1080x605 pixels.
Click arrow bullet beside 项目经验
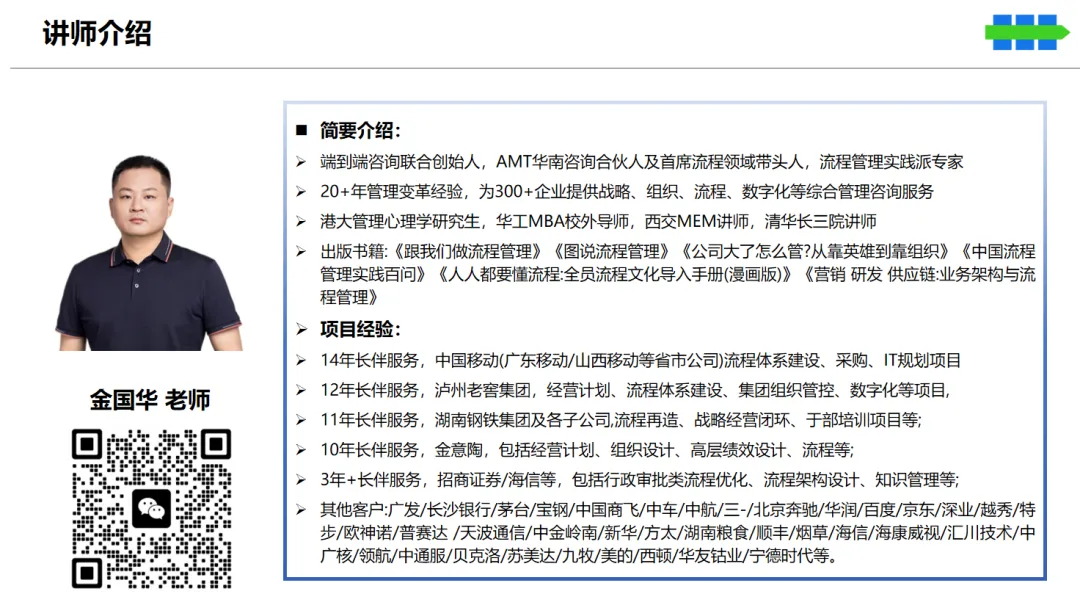302,329
